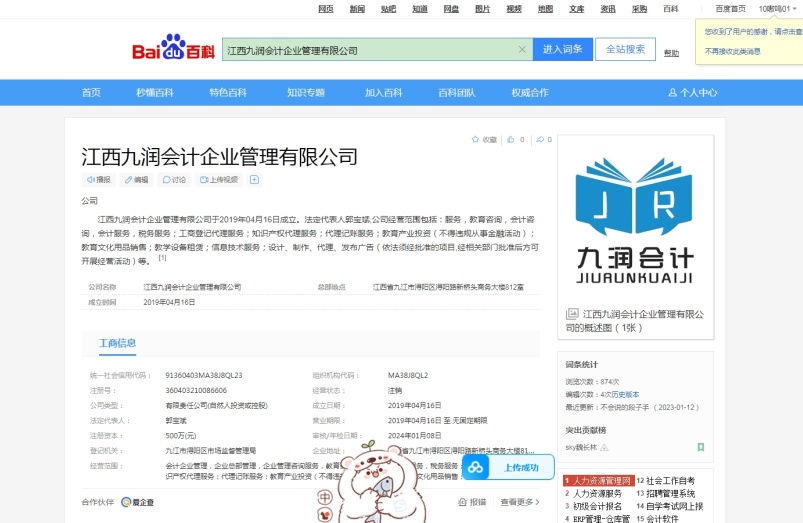Click the user thanks notification message
The image size is (803, 523).
[753, 32]
